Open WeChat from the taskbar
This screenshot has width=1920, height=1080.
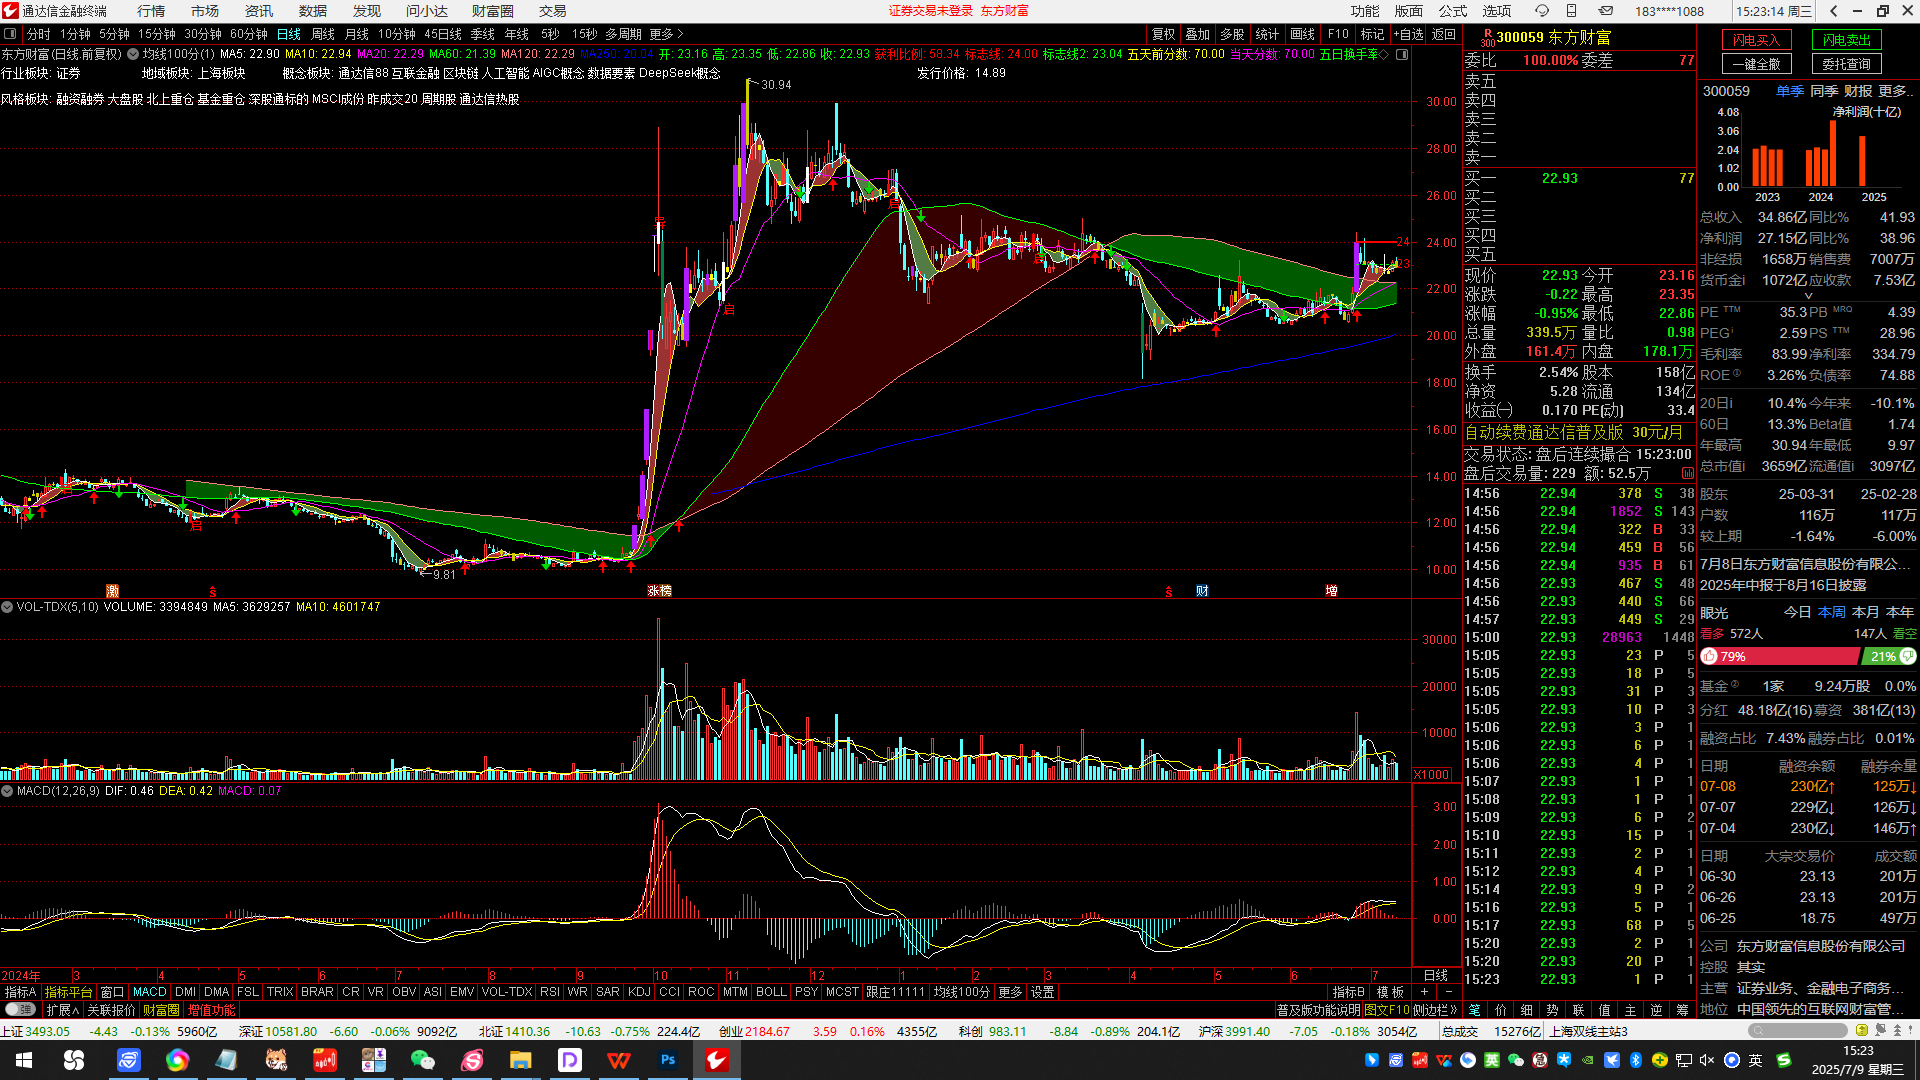point(423,1060)
